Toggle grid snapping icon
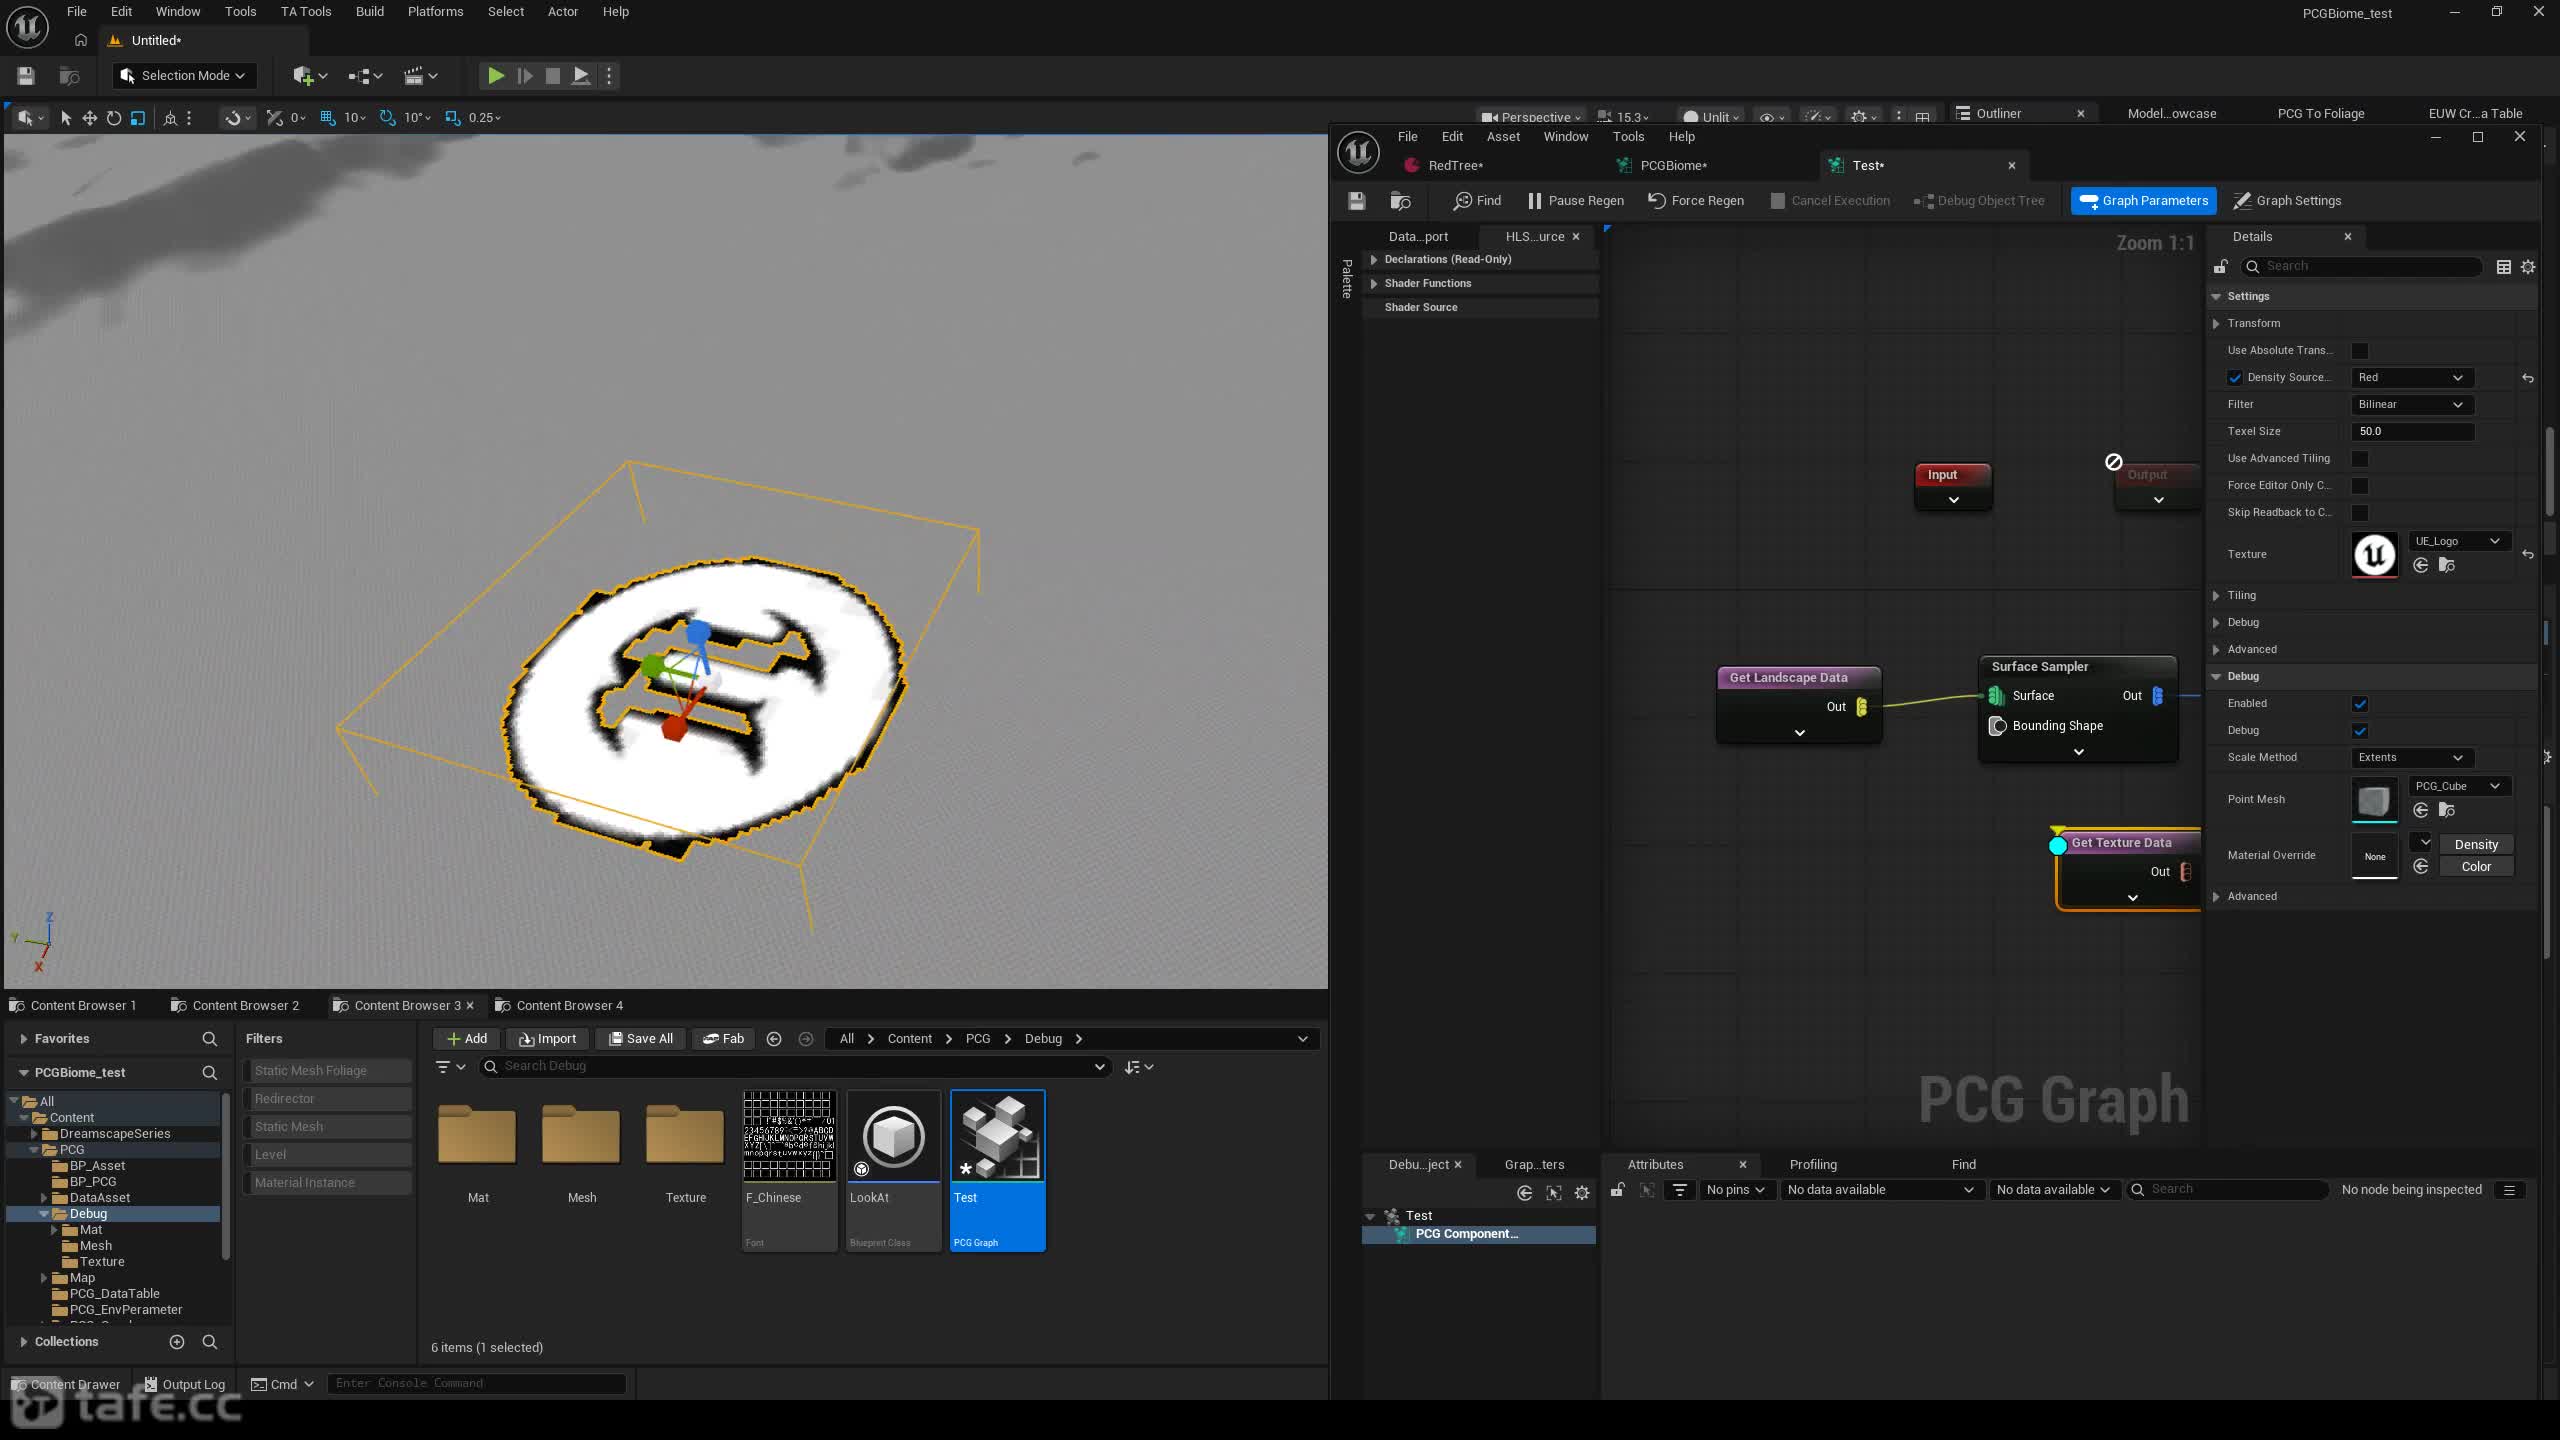 tap(327, 118)
